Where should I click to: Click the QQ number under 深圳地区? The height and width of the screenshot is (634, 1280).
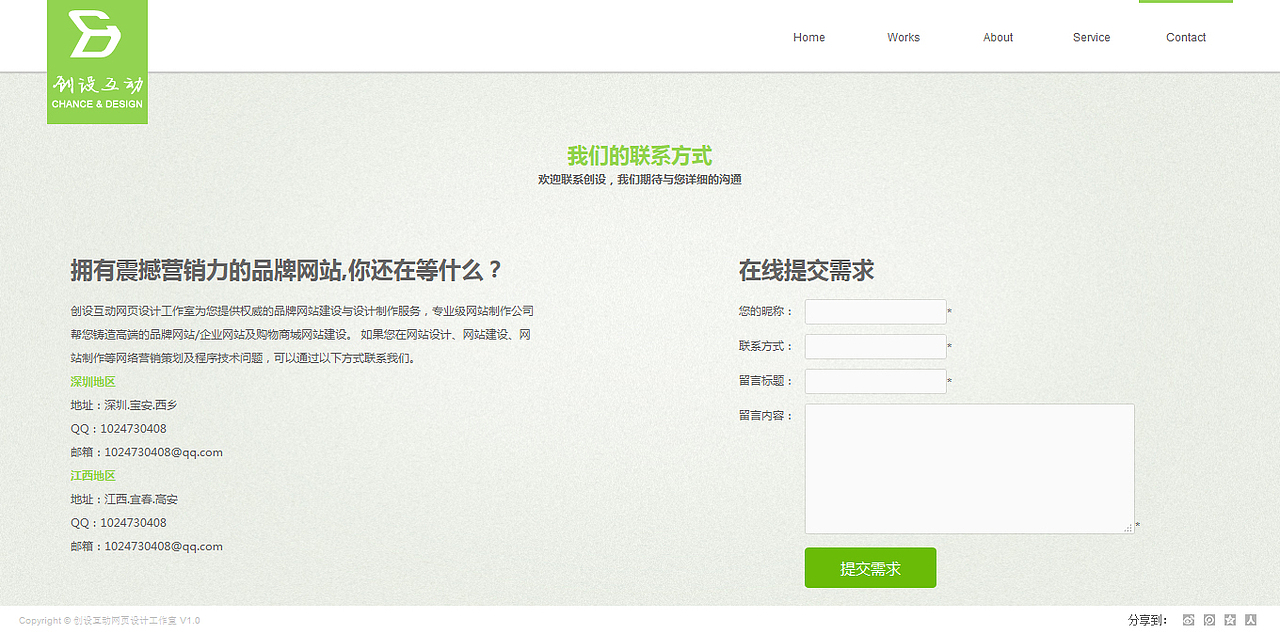tap(133, 429)
